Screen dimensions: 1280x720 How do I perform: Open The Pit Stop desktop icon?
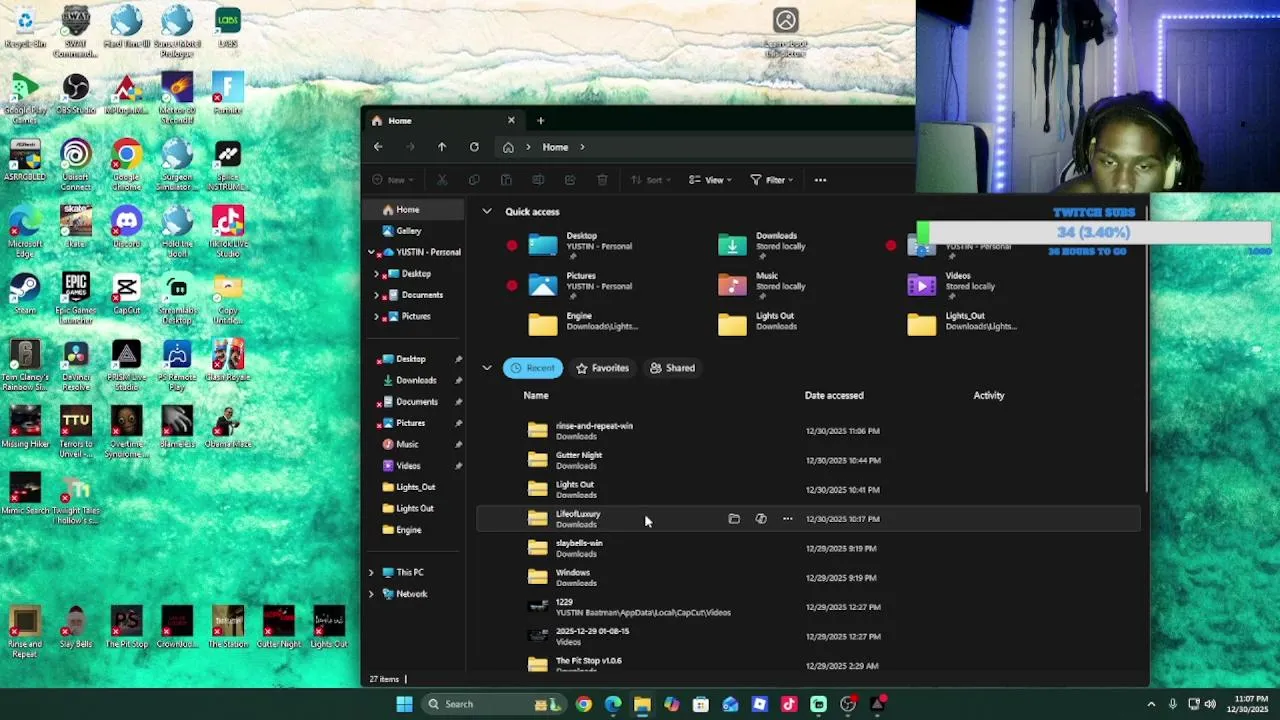point(126,627)
